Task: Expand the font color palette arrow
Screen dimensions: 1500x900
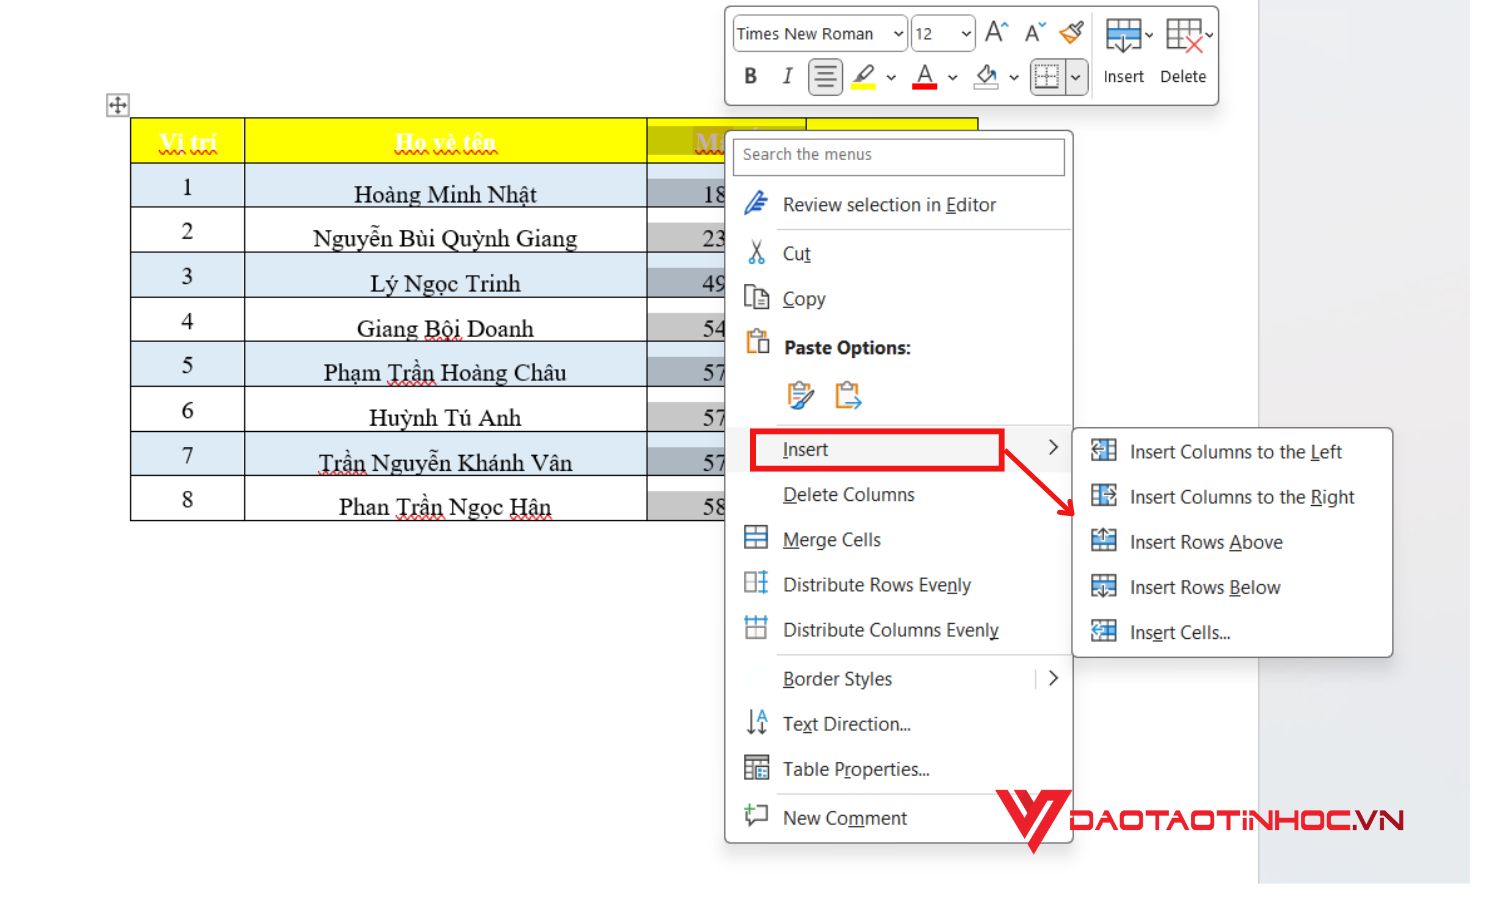Action: [x=952, y=77]
